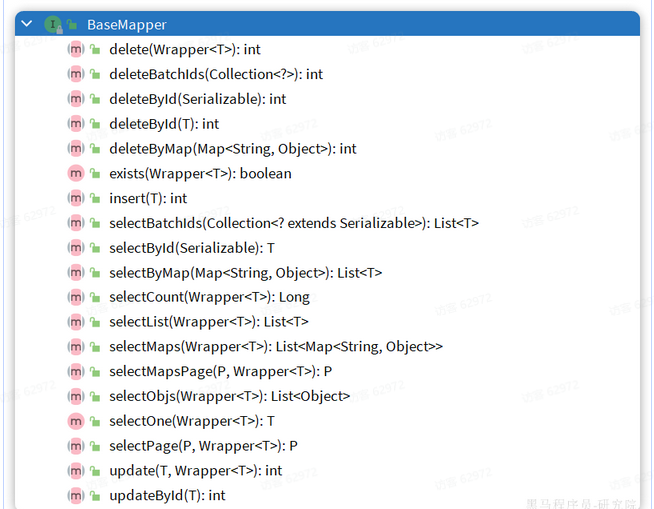
Task: Click method icon beside selectOne
Action: click(x=76, y=421)
